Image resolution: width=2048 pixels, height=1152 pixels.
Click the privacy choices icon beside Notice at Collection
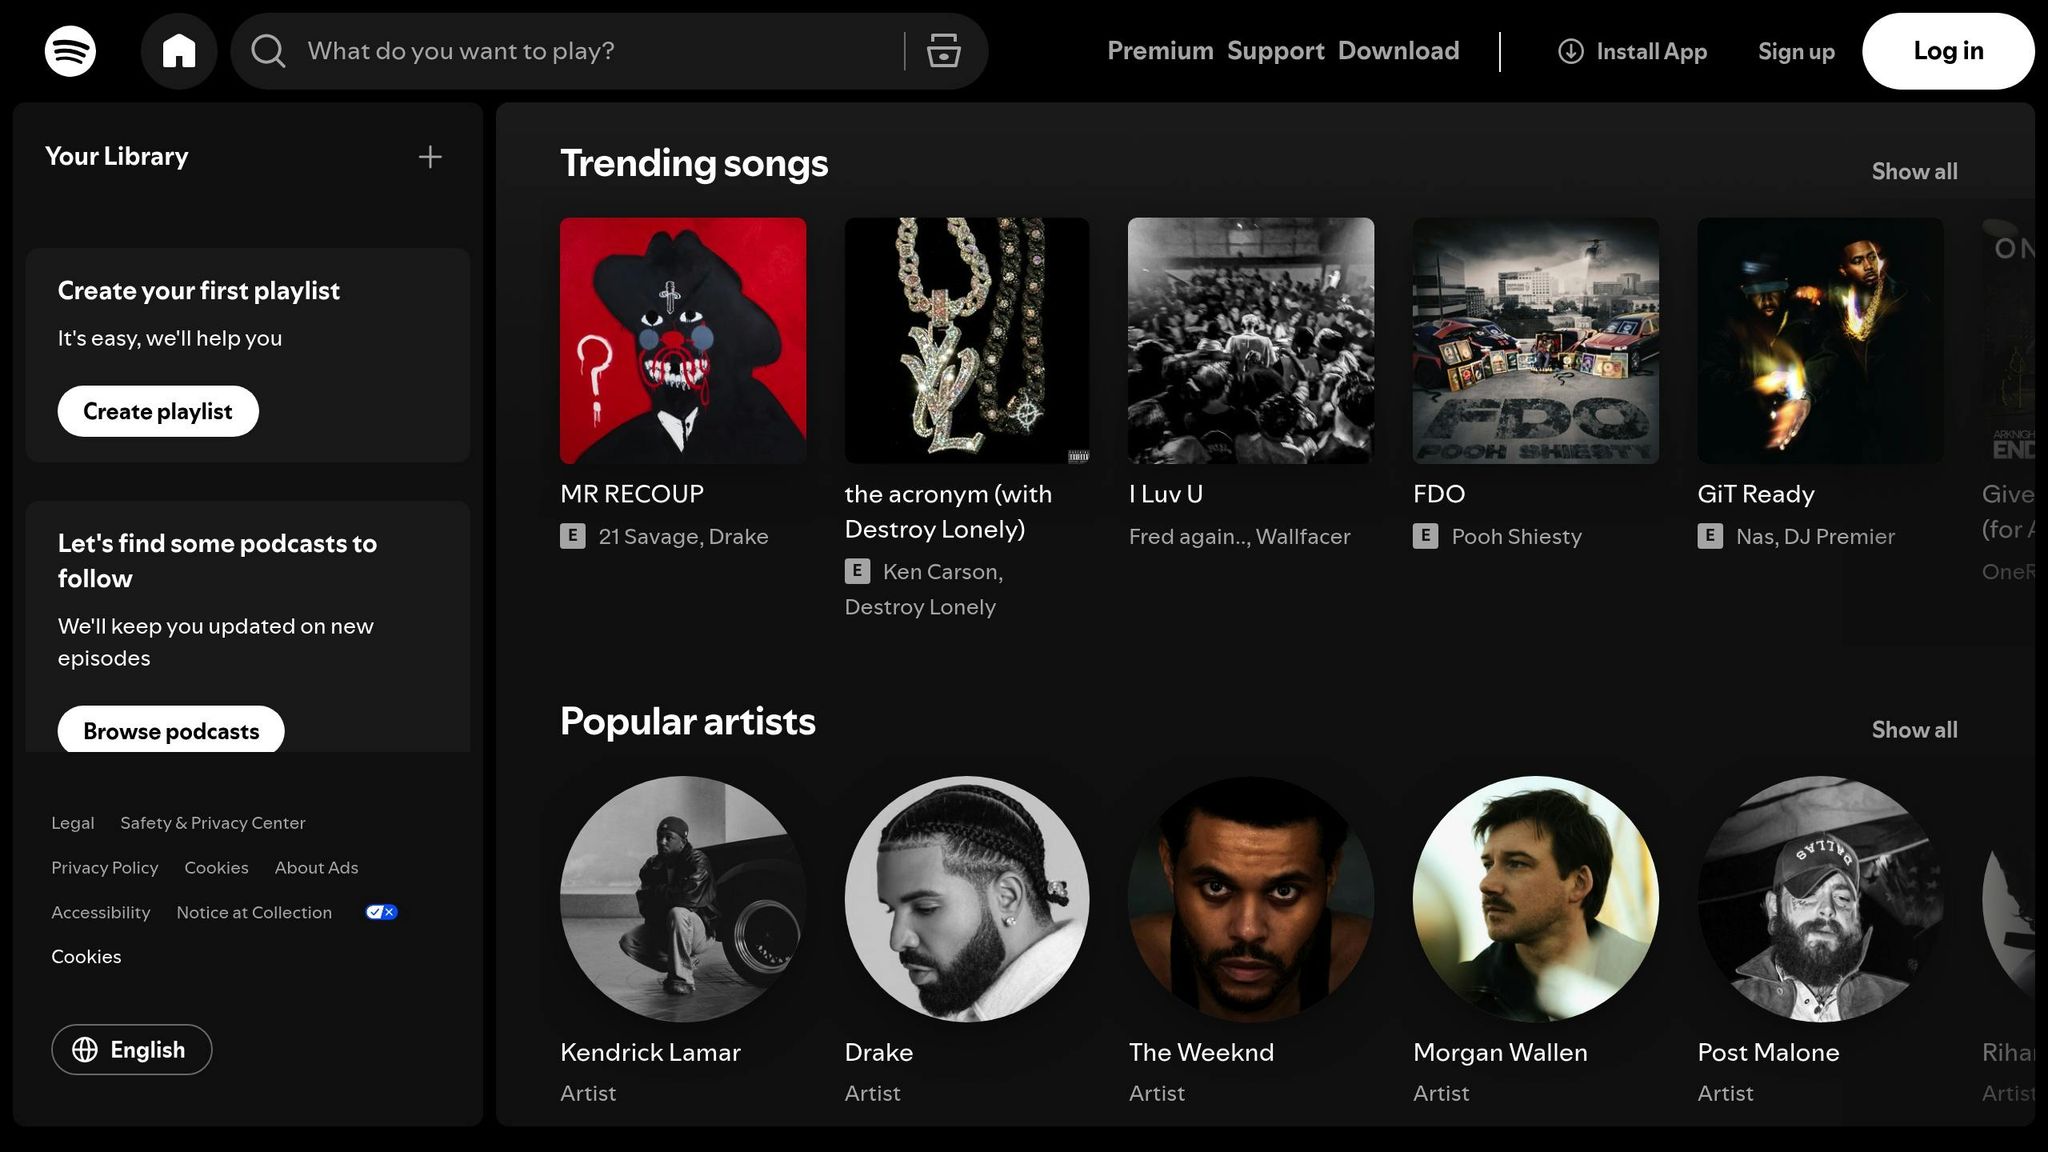click(x=380, y=911)
